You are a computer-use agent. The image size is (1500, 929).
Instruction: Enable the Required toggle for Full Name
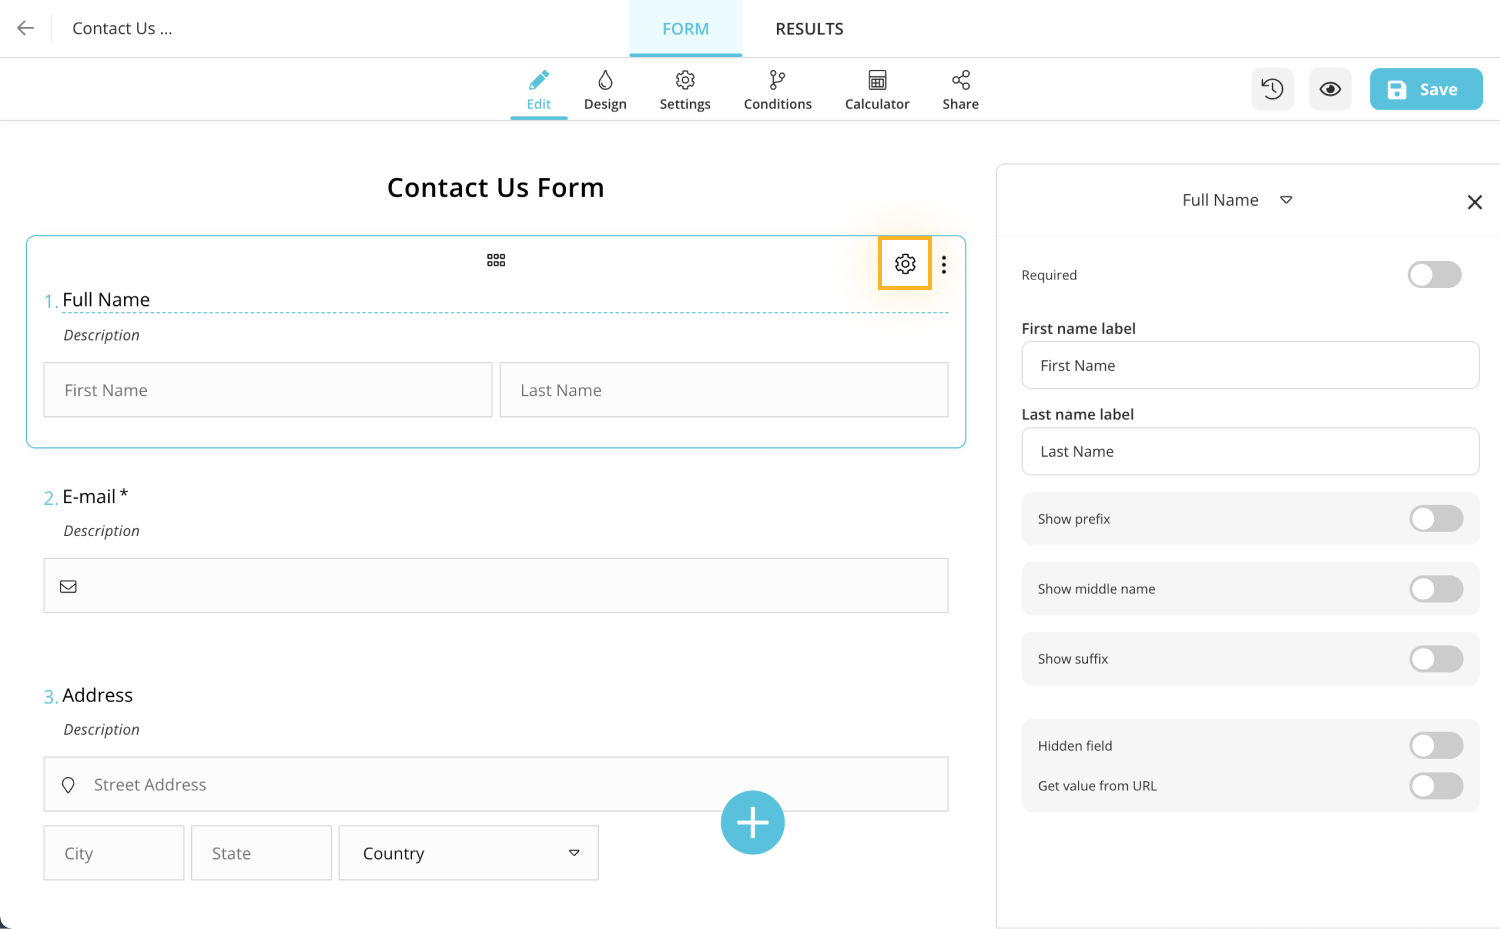1435,274
